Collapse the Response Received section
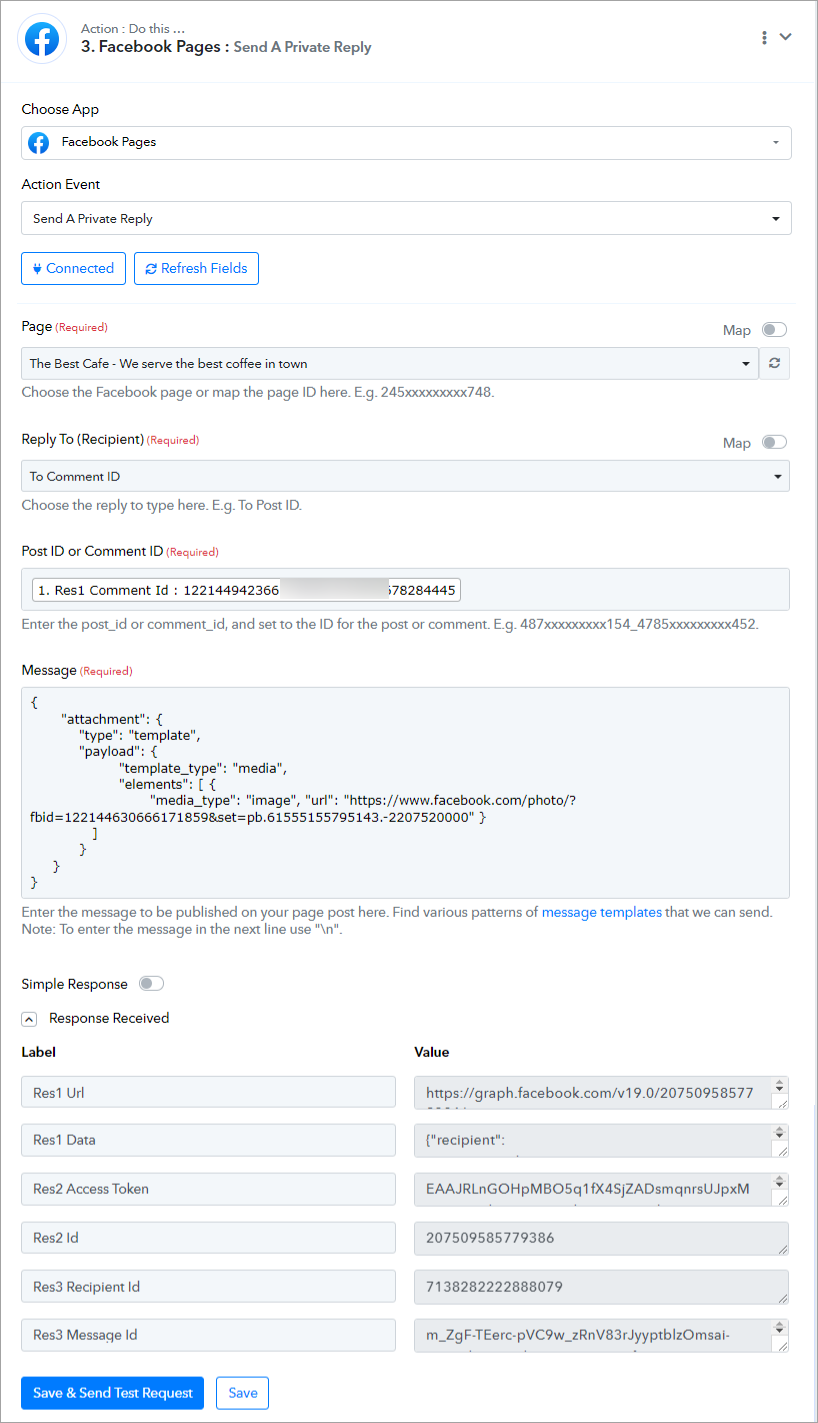The height and width of the screenshot is (1423, 818). click(29, 1019)
